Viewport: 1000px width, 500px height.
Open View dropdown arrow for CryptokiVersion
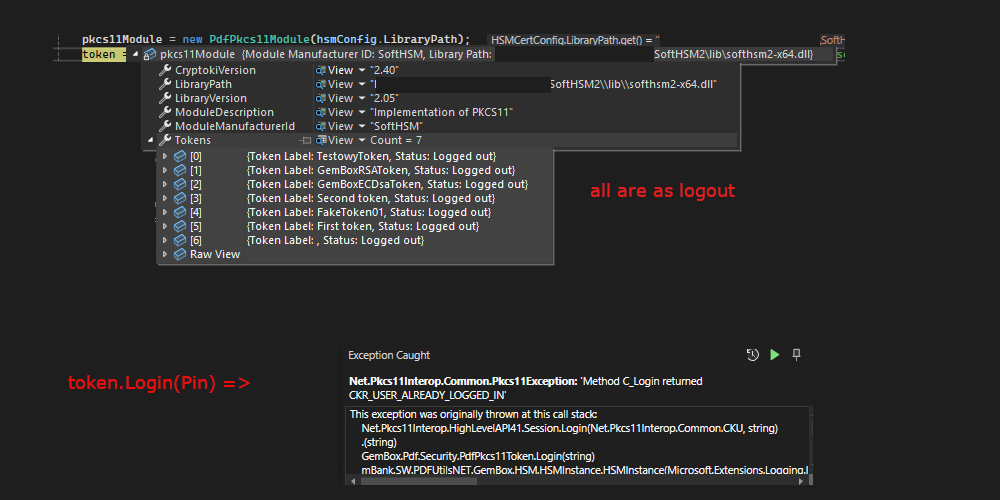pyautogui.click(x=362, y=70)
